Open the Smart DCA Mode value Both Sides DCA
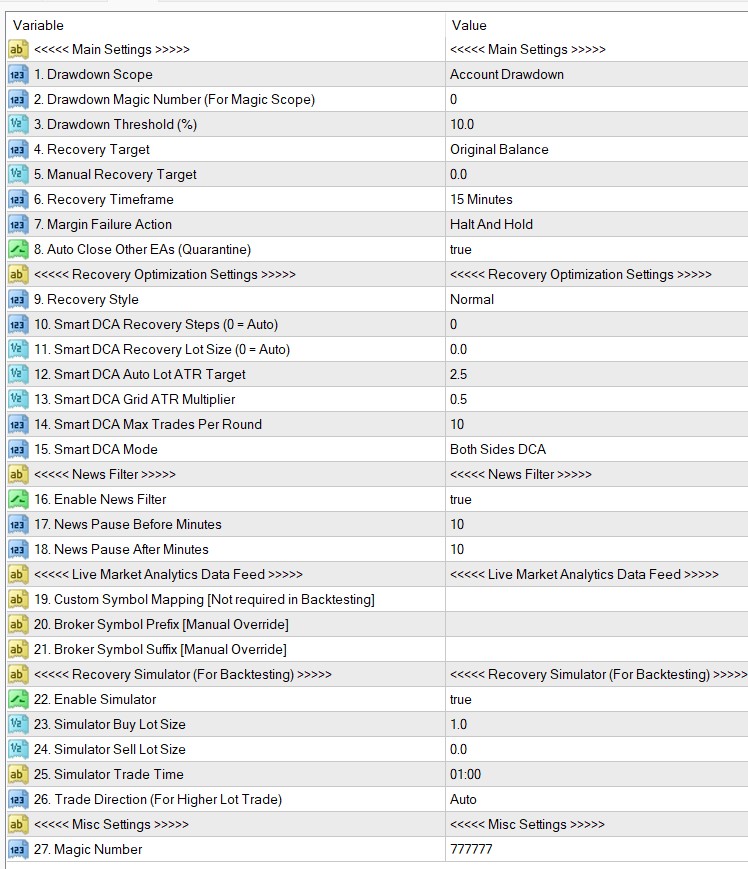Screen dimensions: 748x869 coord(498,449)
